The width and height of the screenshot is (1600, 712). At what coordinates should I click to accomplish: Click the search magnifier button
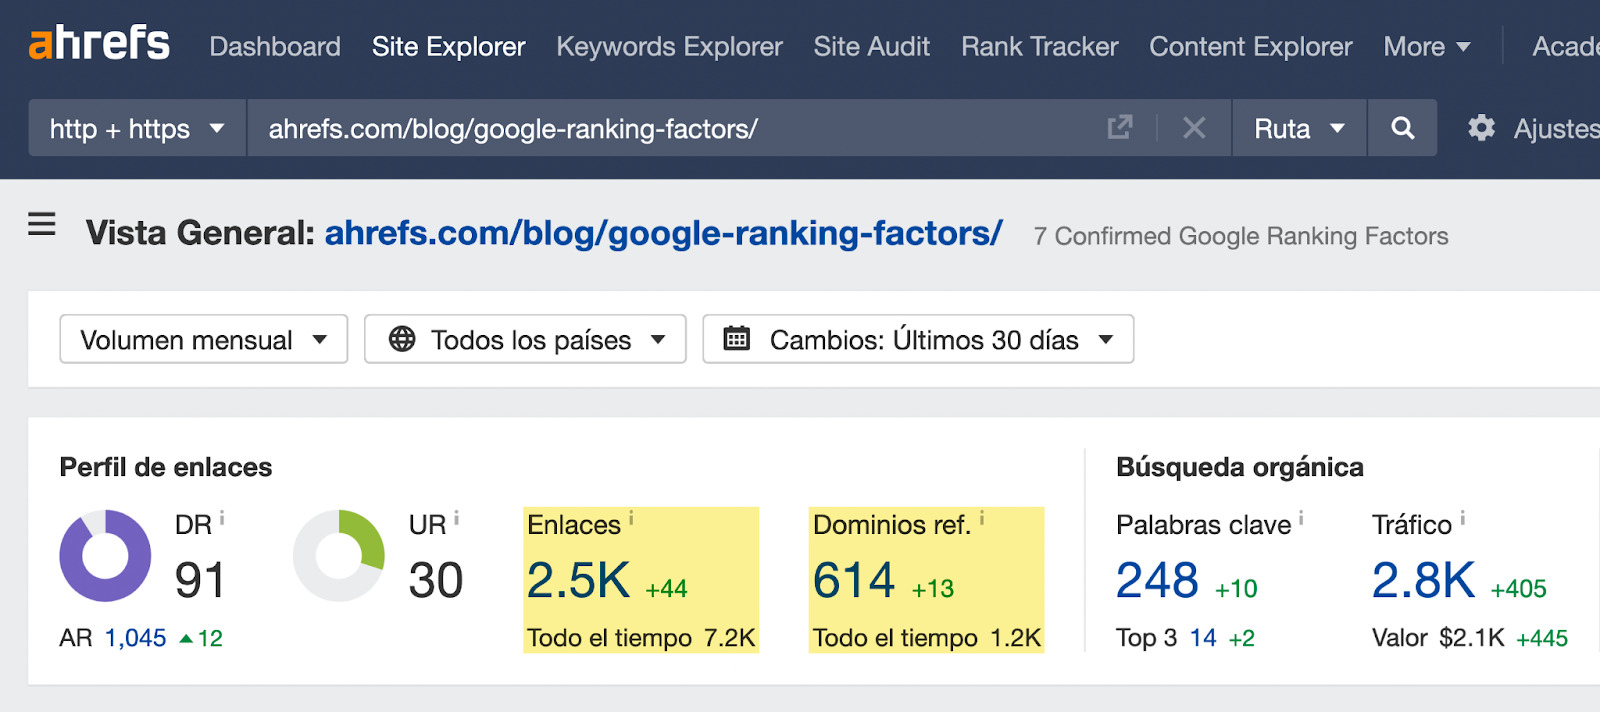[x=1403, y=128]
